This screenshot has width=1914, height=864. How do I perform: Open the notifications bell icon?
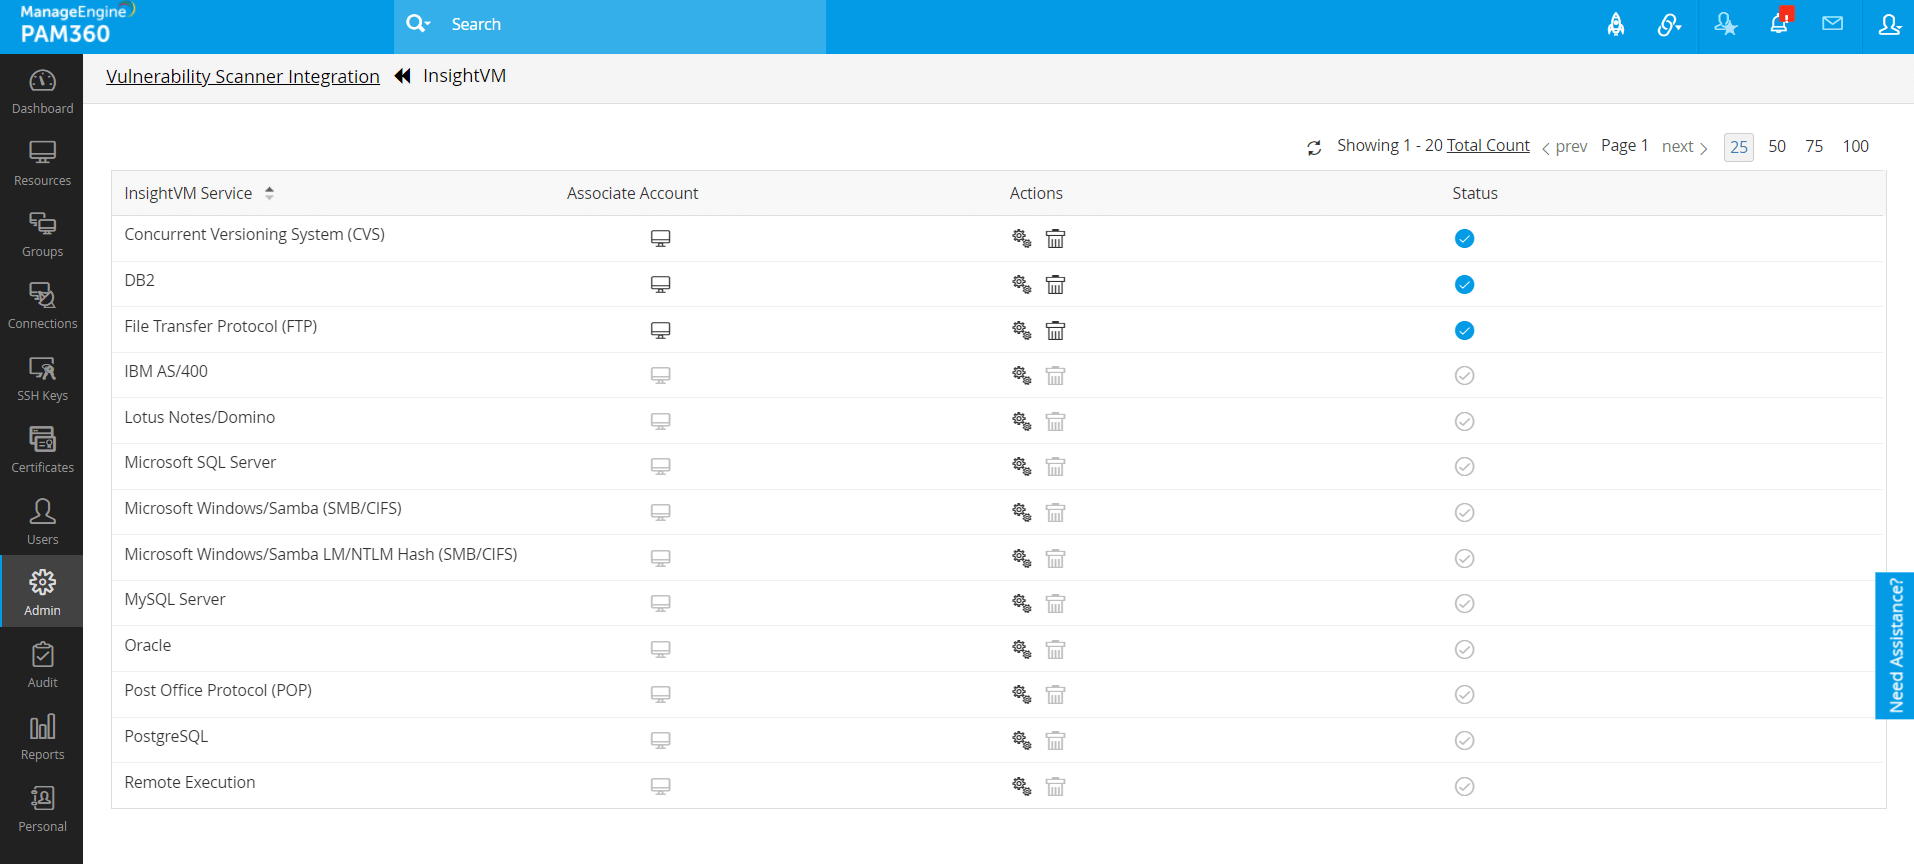(x=1780, y=23)
